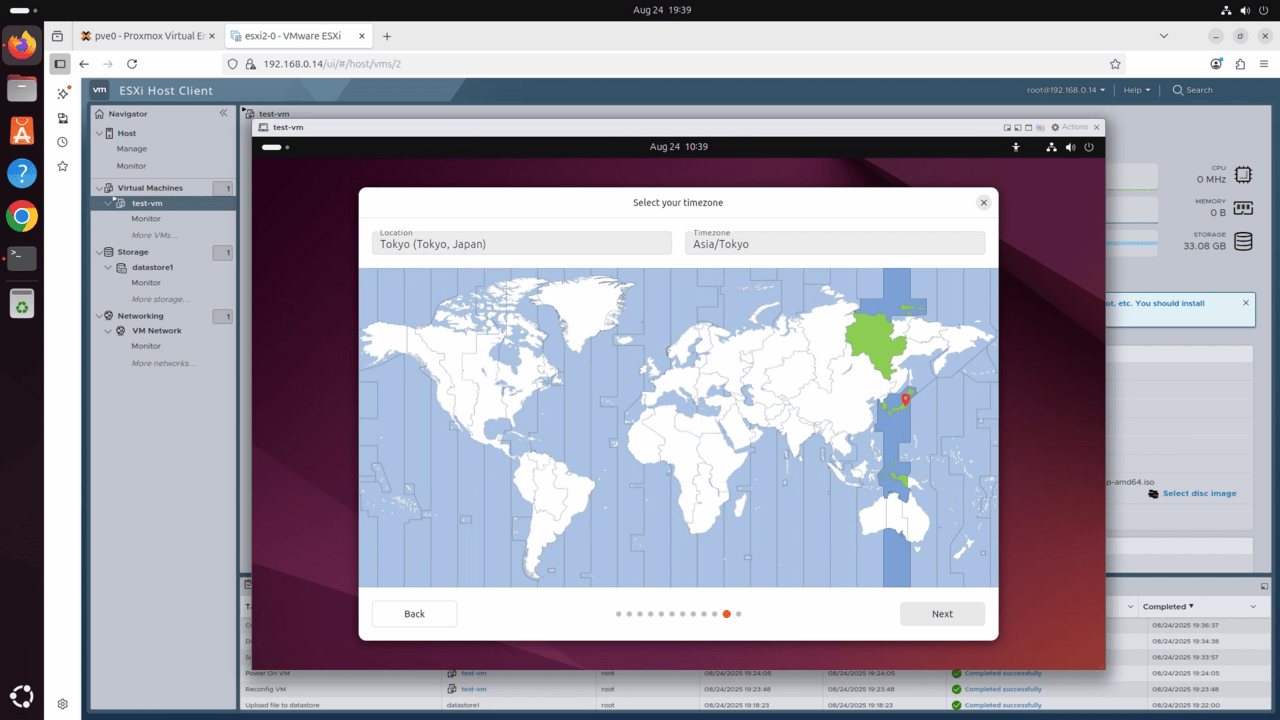Collapse the Navigator panel
The height and width of the screenshot is (720, 1280).
pyautogui.click(x=224, y=113)
